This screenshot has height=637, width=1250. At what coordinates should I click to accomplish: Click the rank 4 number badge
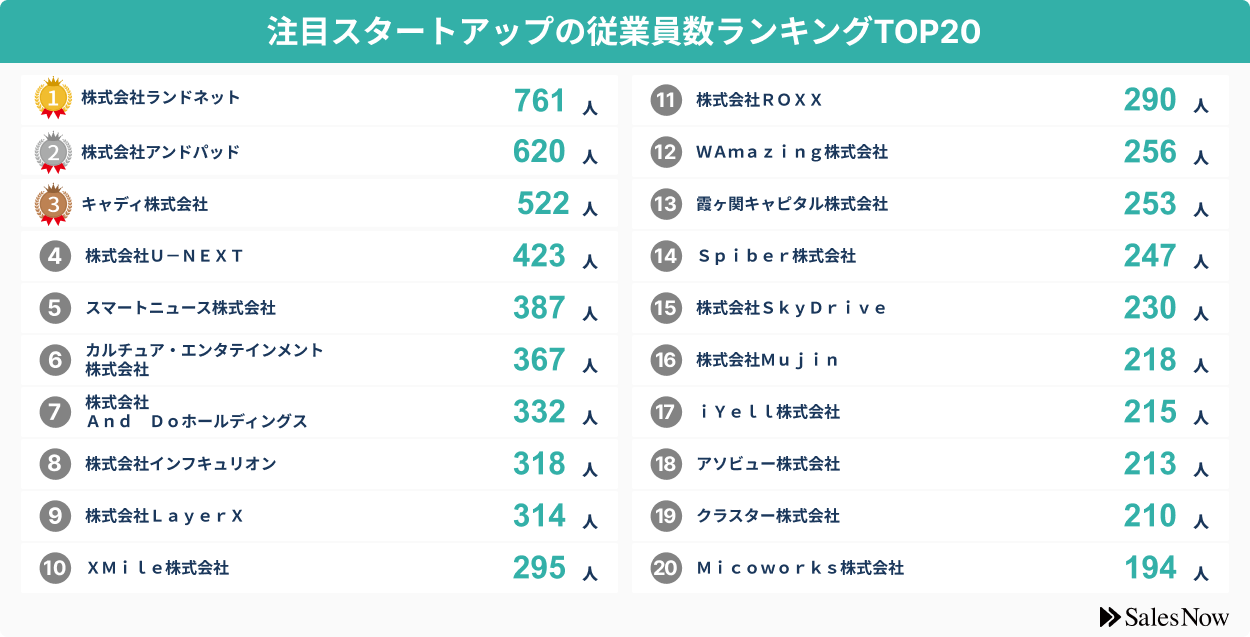point(55,256)
